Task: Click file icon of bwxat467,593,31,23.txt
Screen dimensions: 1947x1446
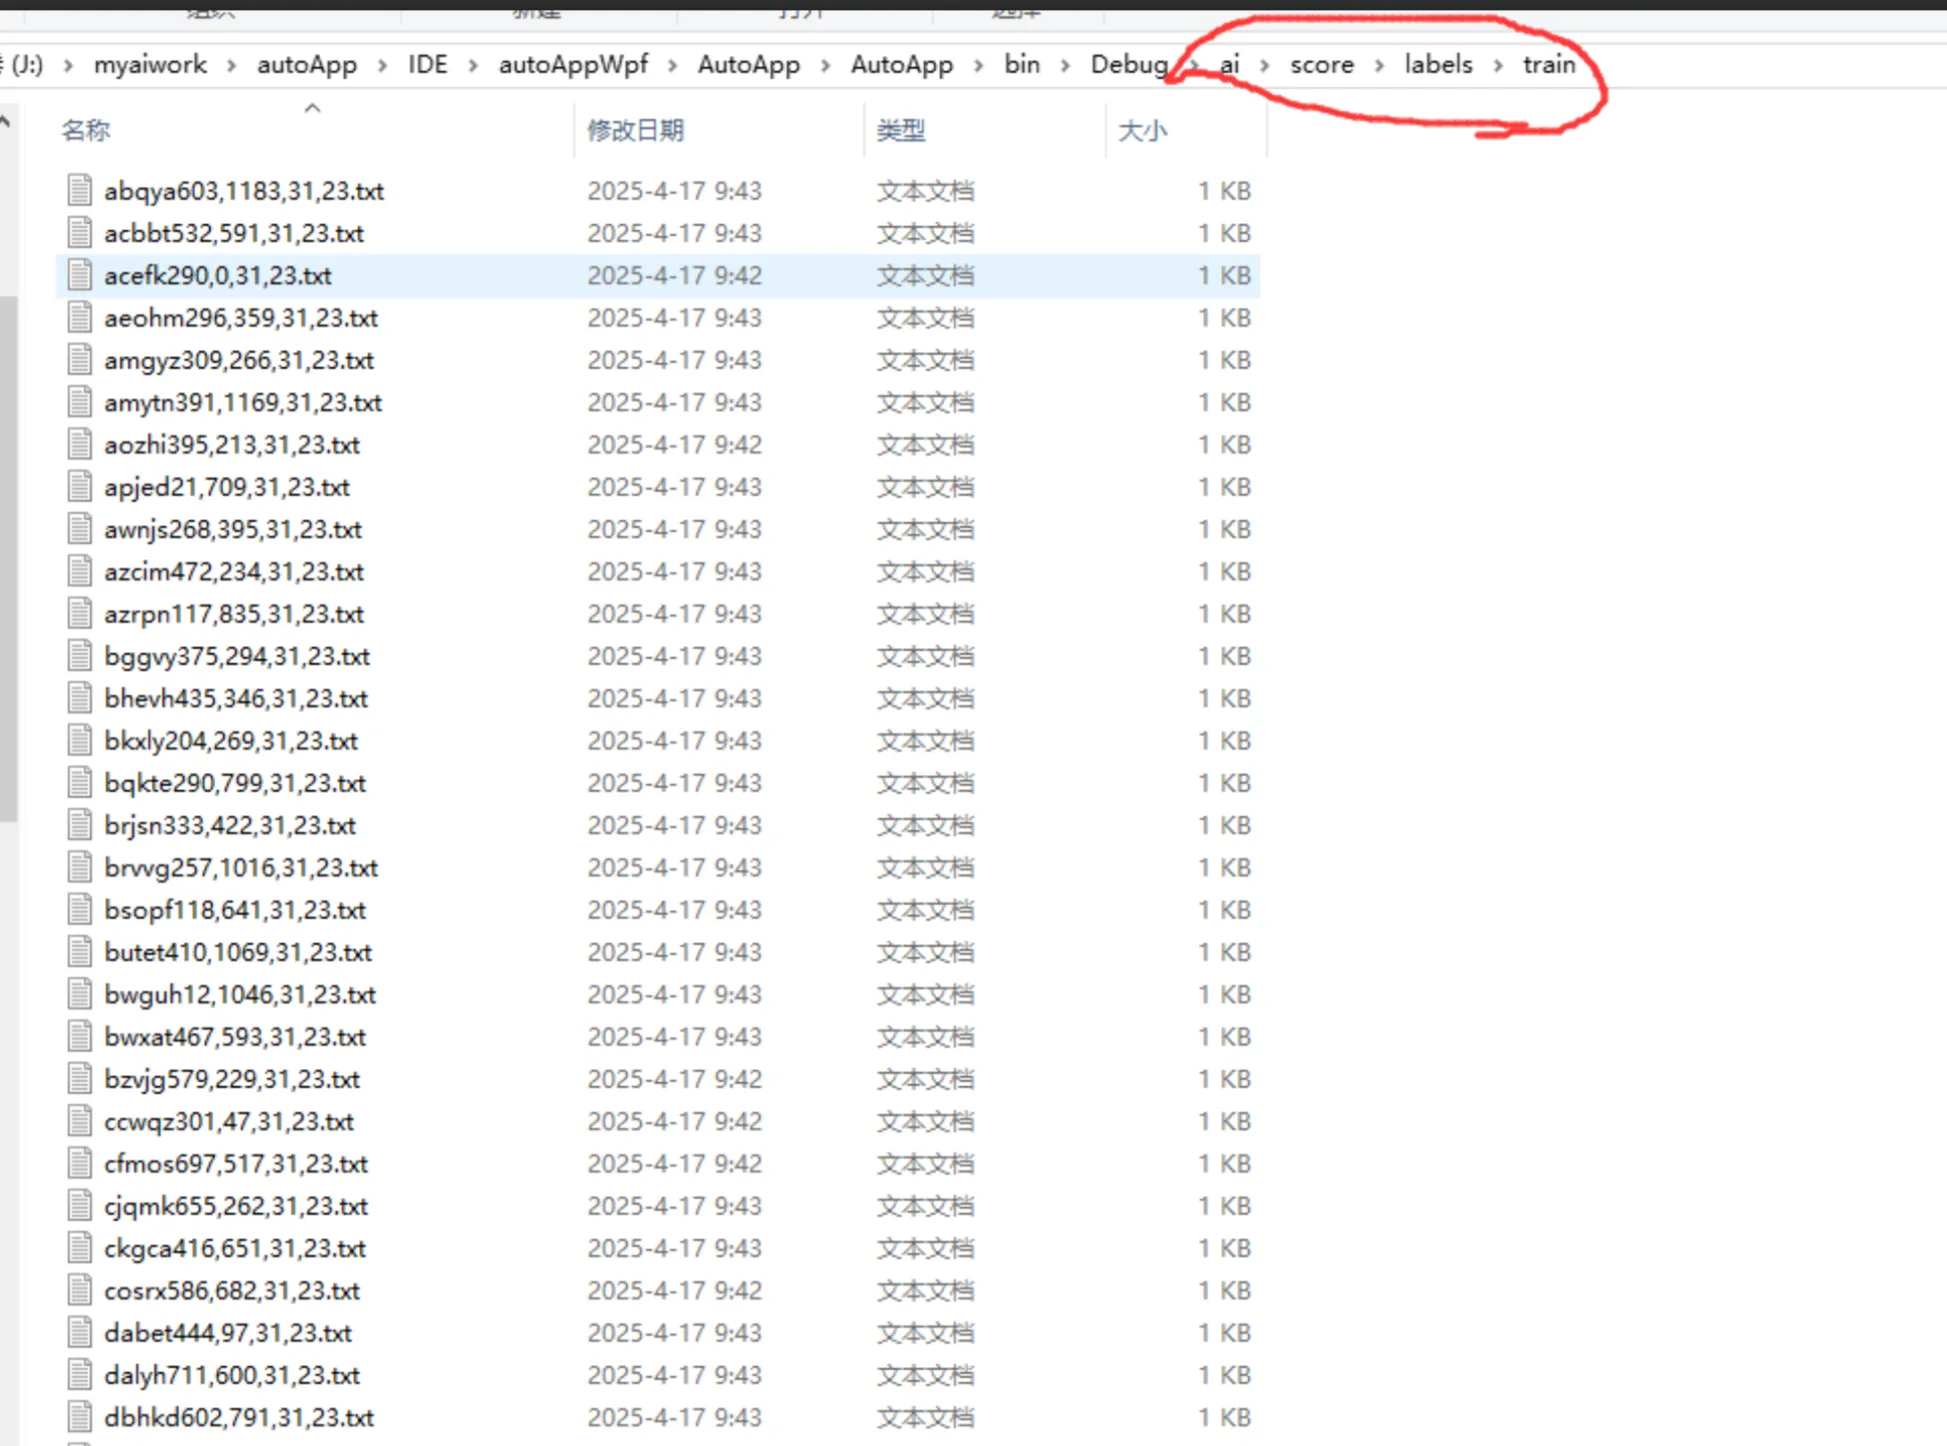Action: click(80, 1036)
